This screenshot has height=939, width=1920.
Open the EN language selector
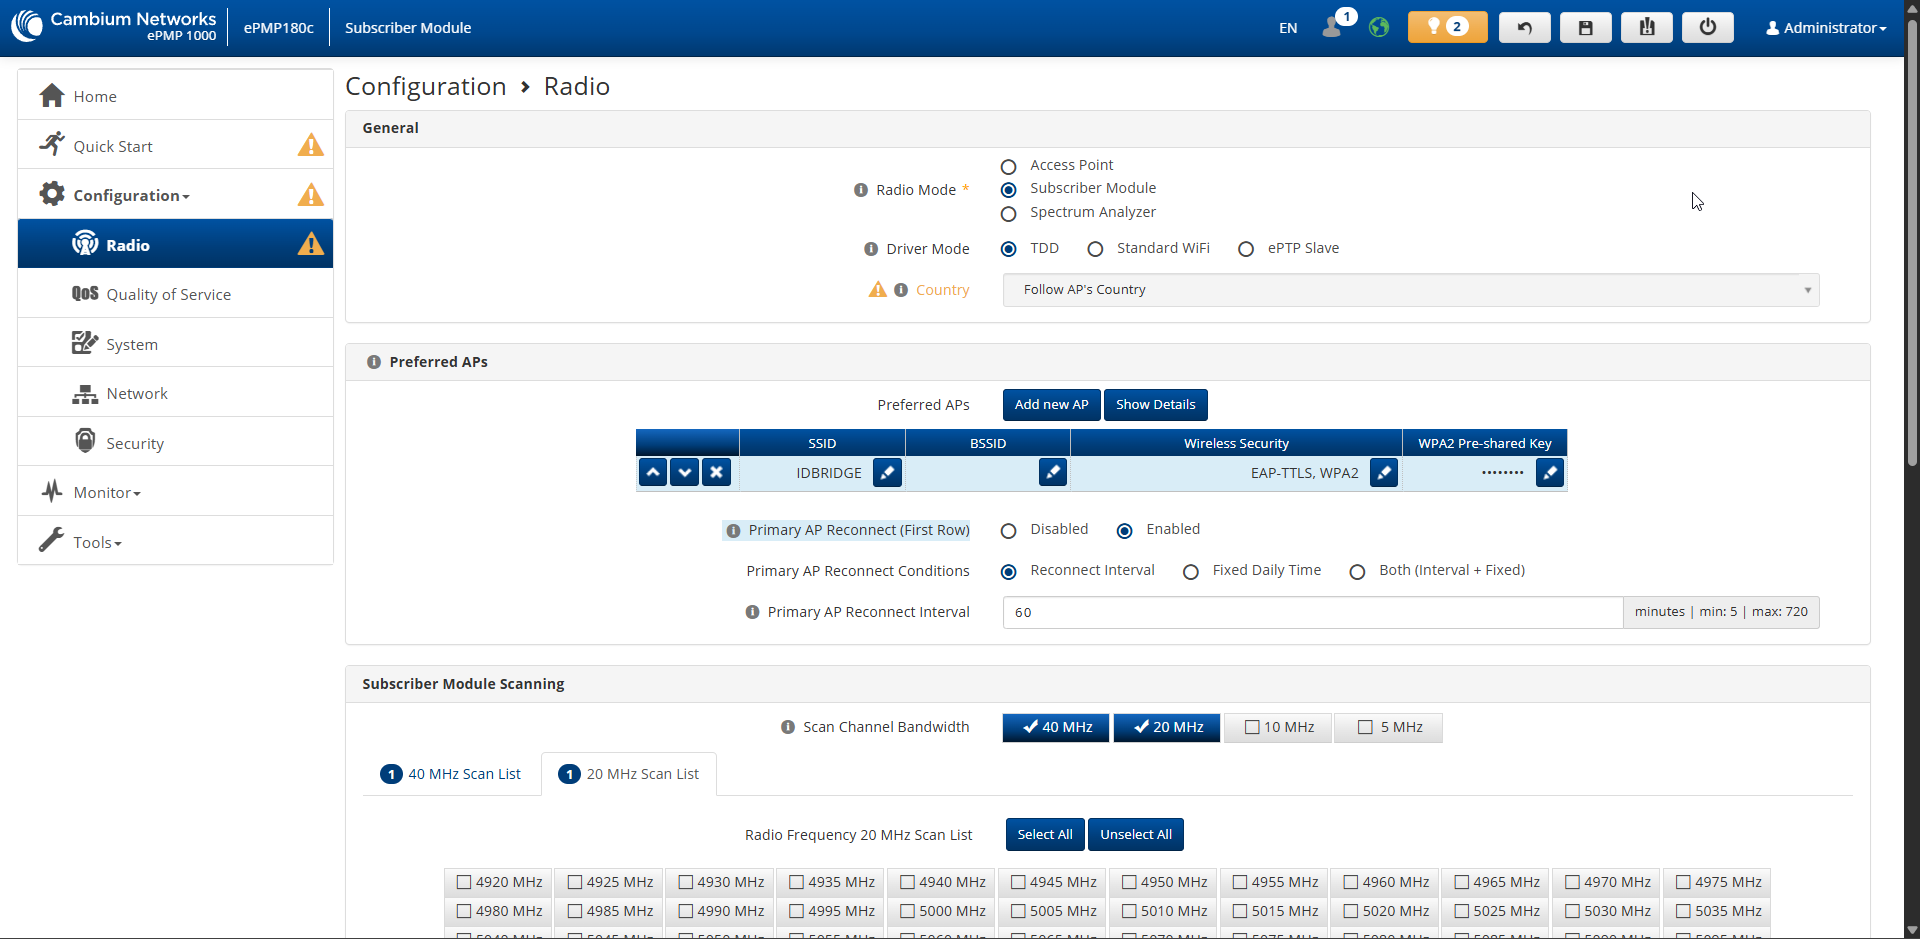pyautogui.click(x=1288, y=28)
